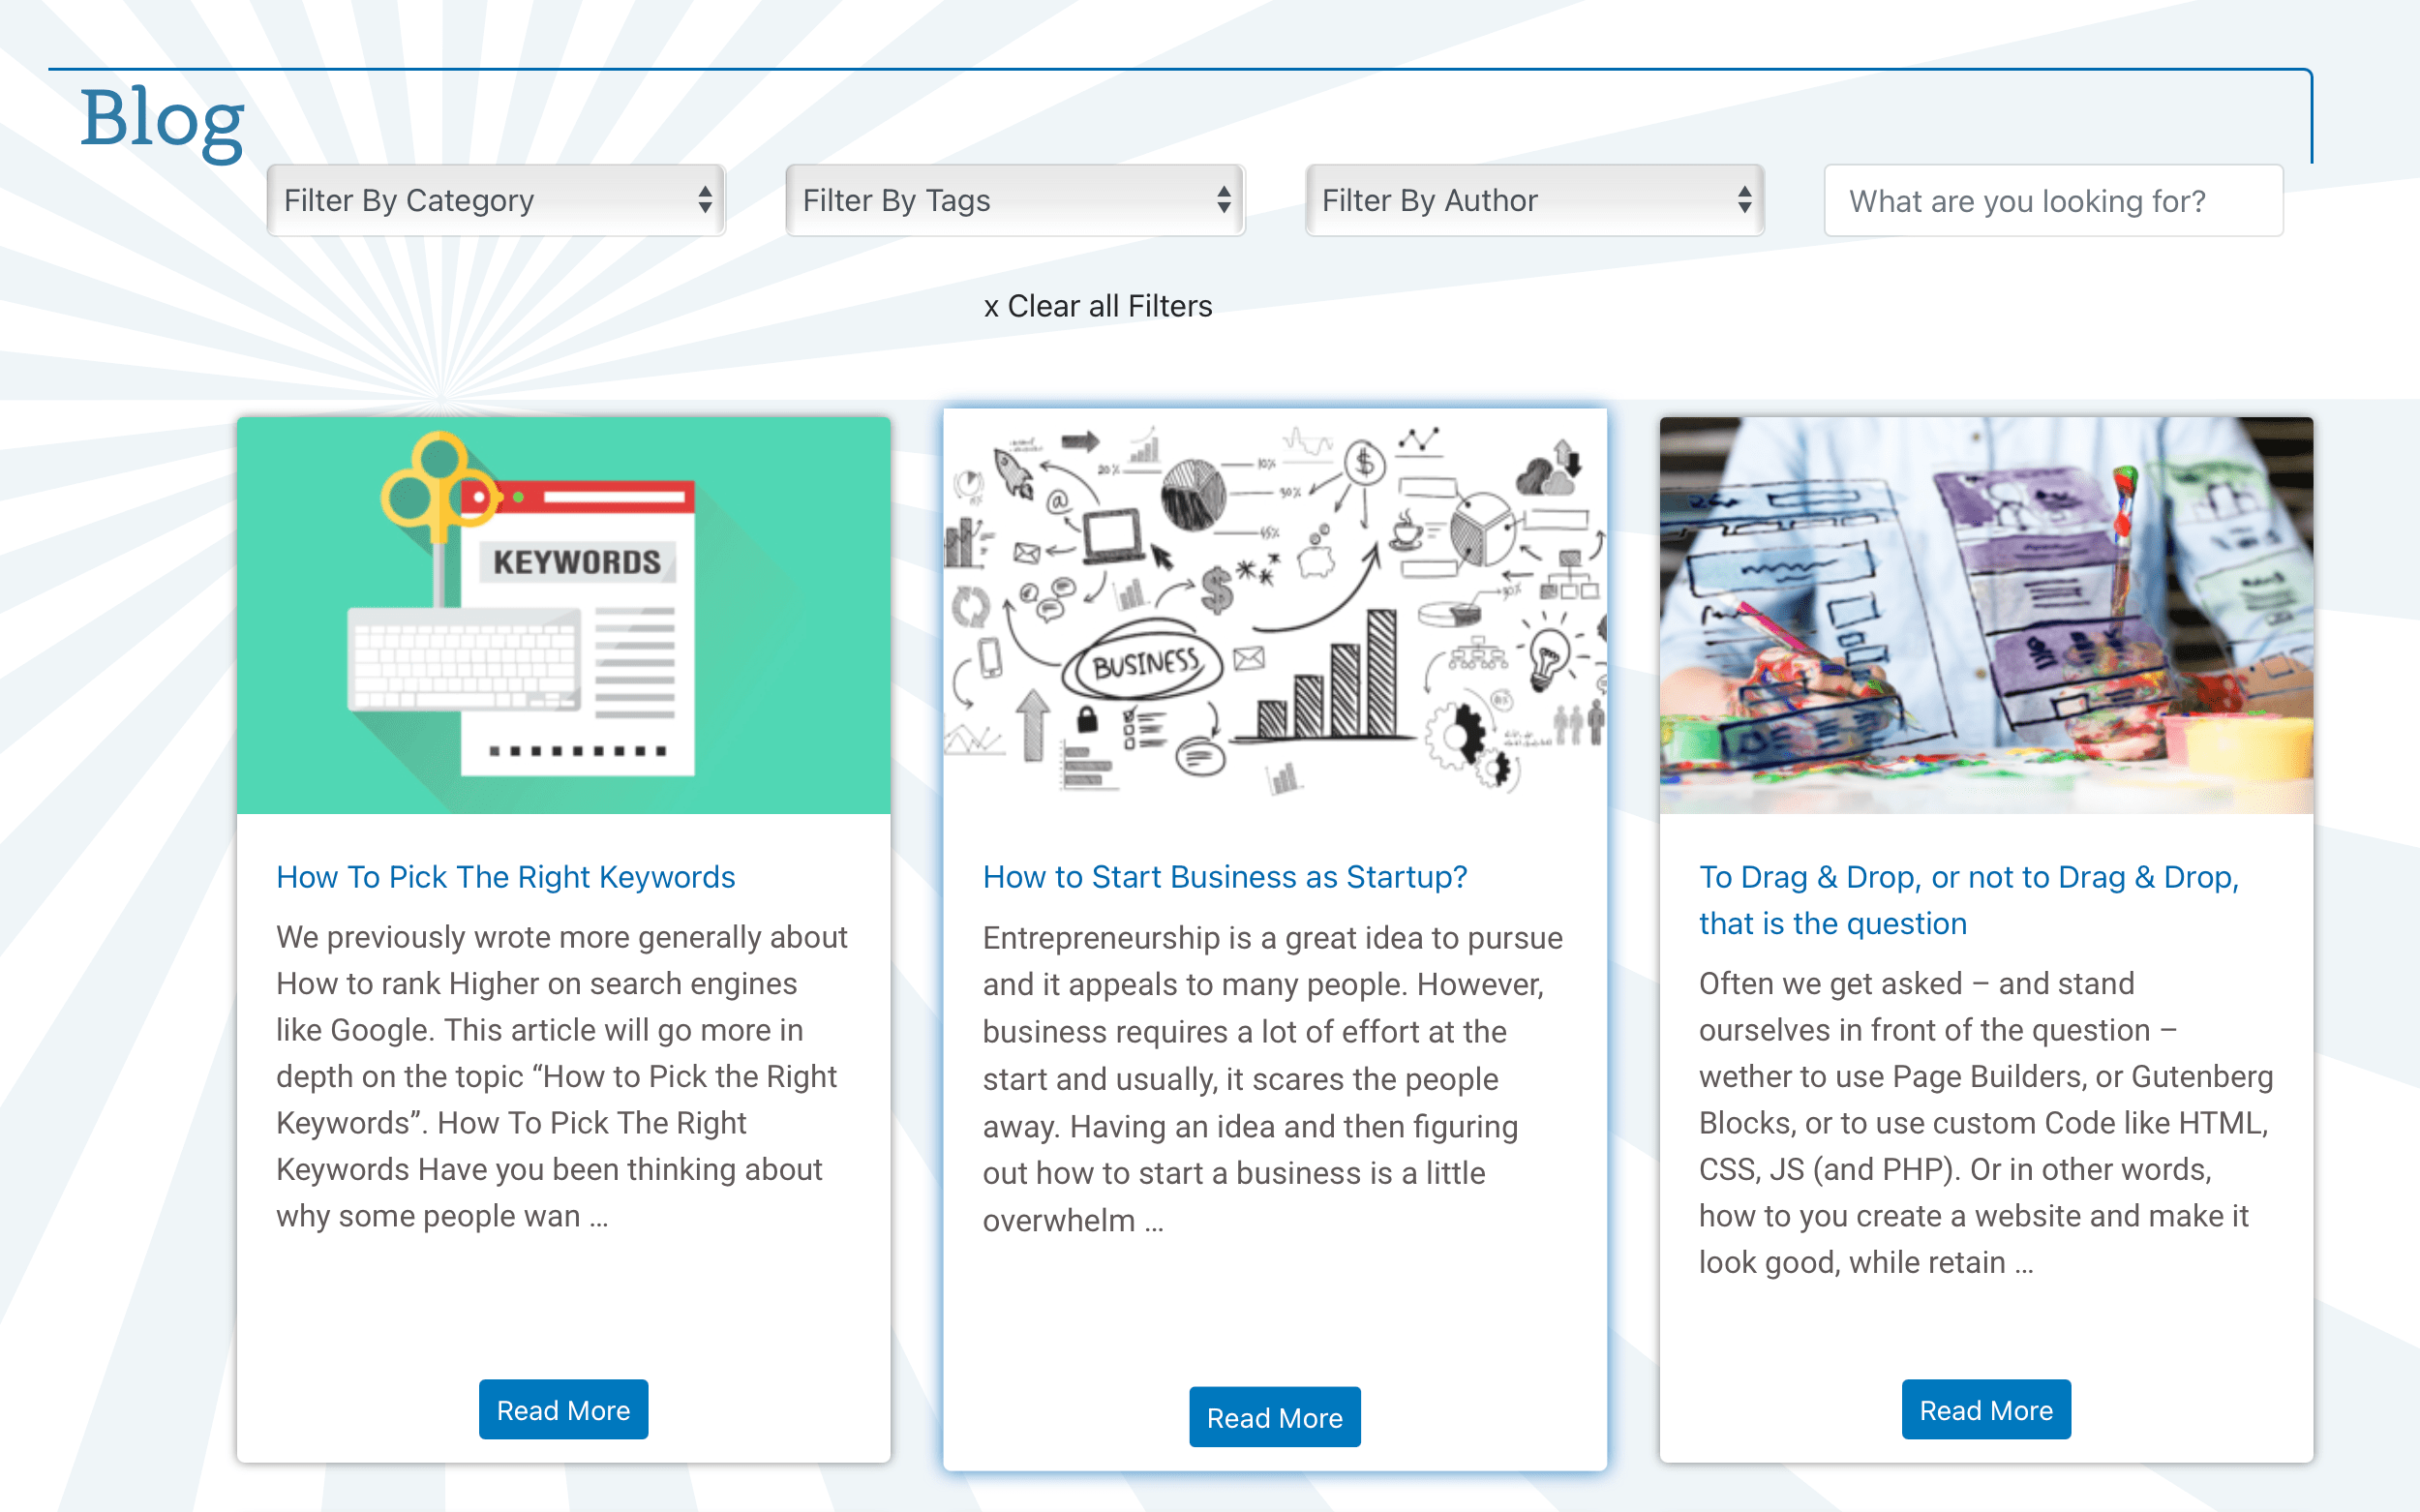Open the Filter By Author dropdown
The height and width of the screenshot is (1512, 2420).
click(x=1535, y=200)
